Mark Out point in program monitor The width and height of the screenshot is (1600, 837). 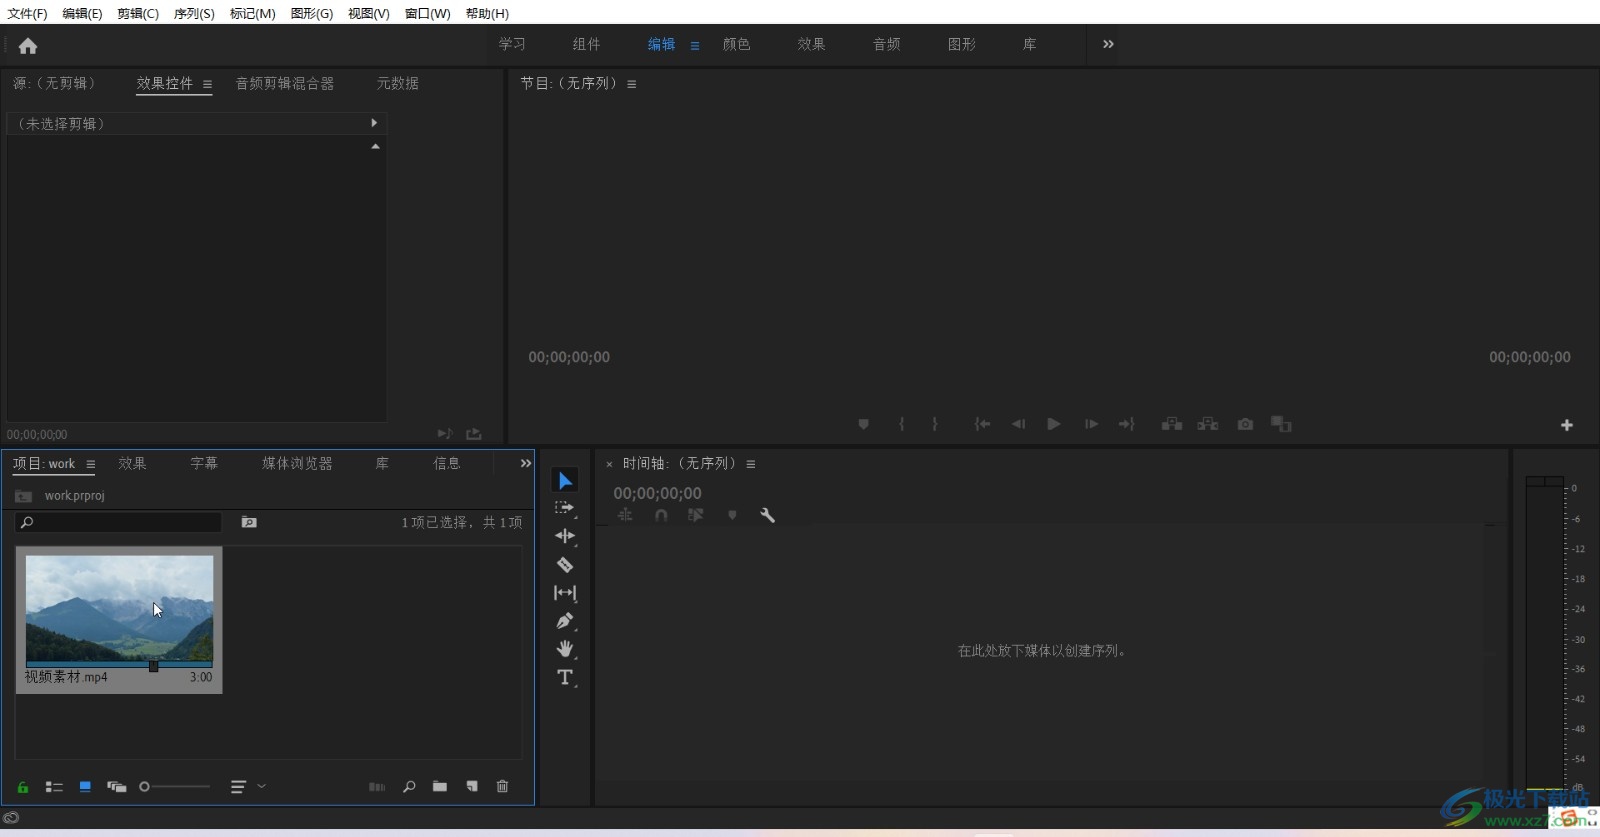click(x=935, y=424)
